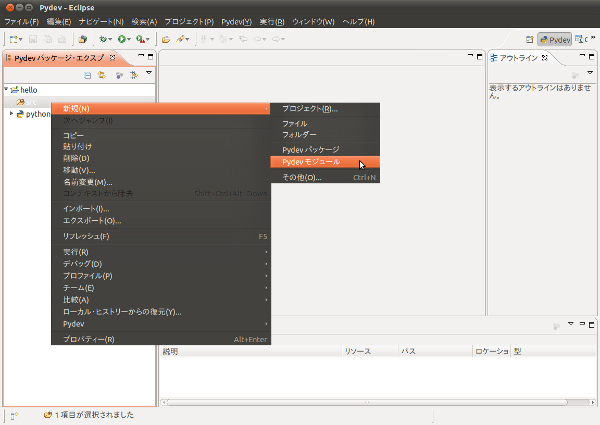Click the perspective icon next to Pydev
The height and width of the screenshot is (425, 600).
tap(579, 39)
